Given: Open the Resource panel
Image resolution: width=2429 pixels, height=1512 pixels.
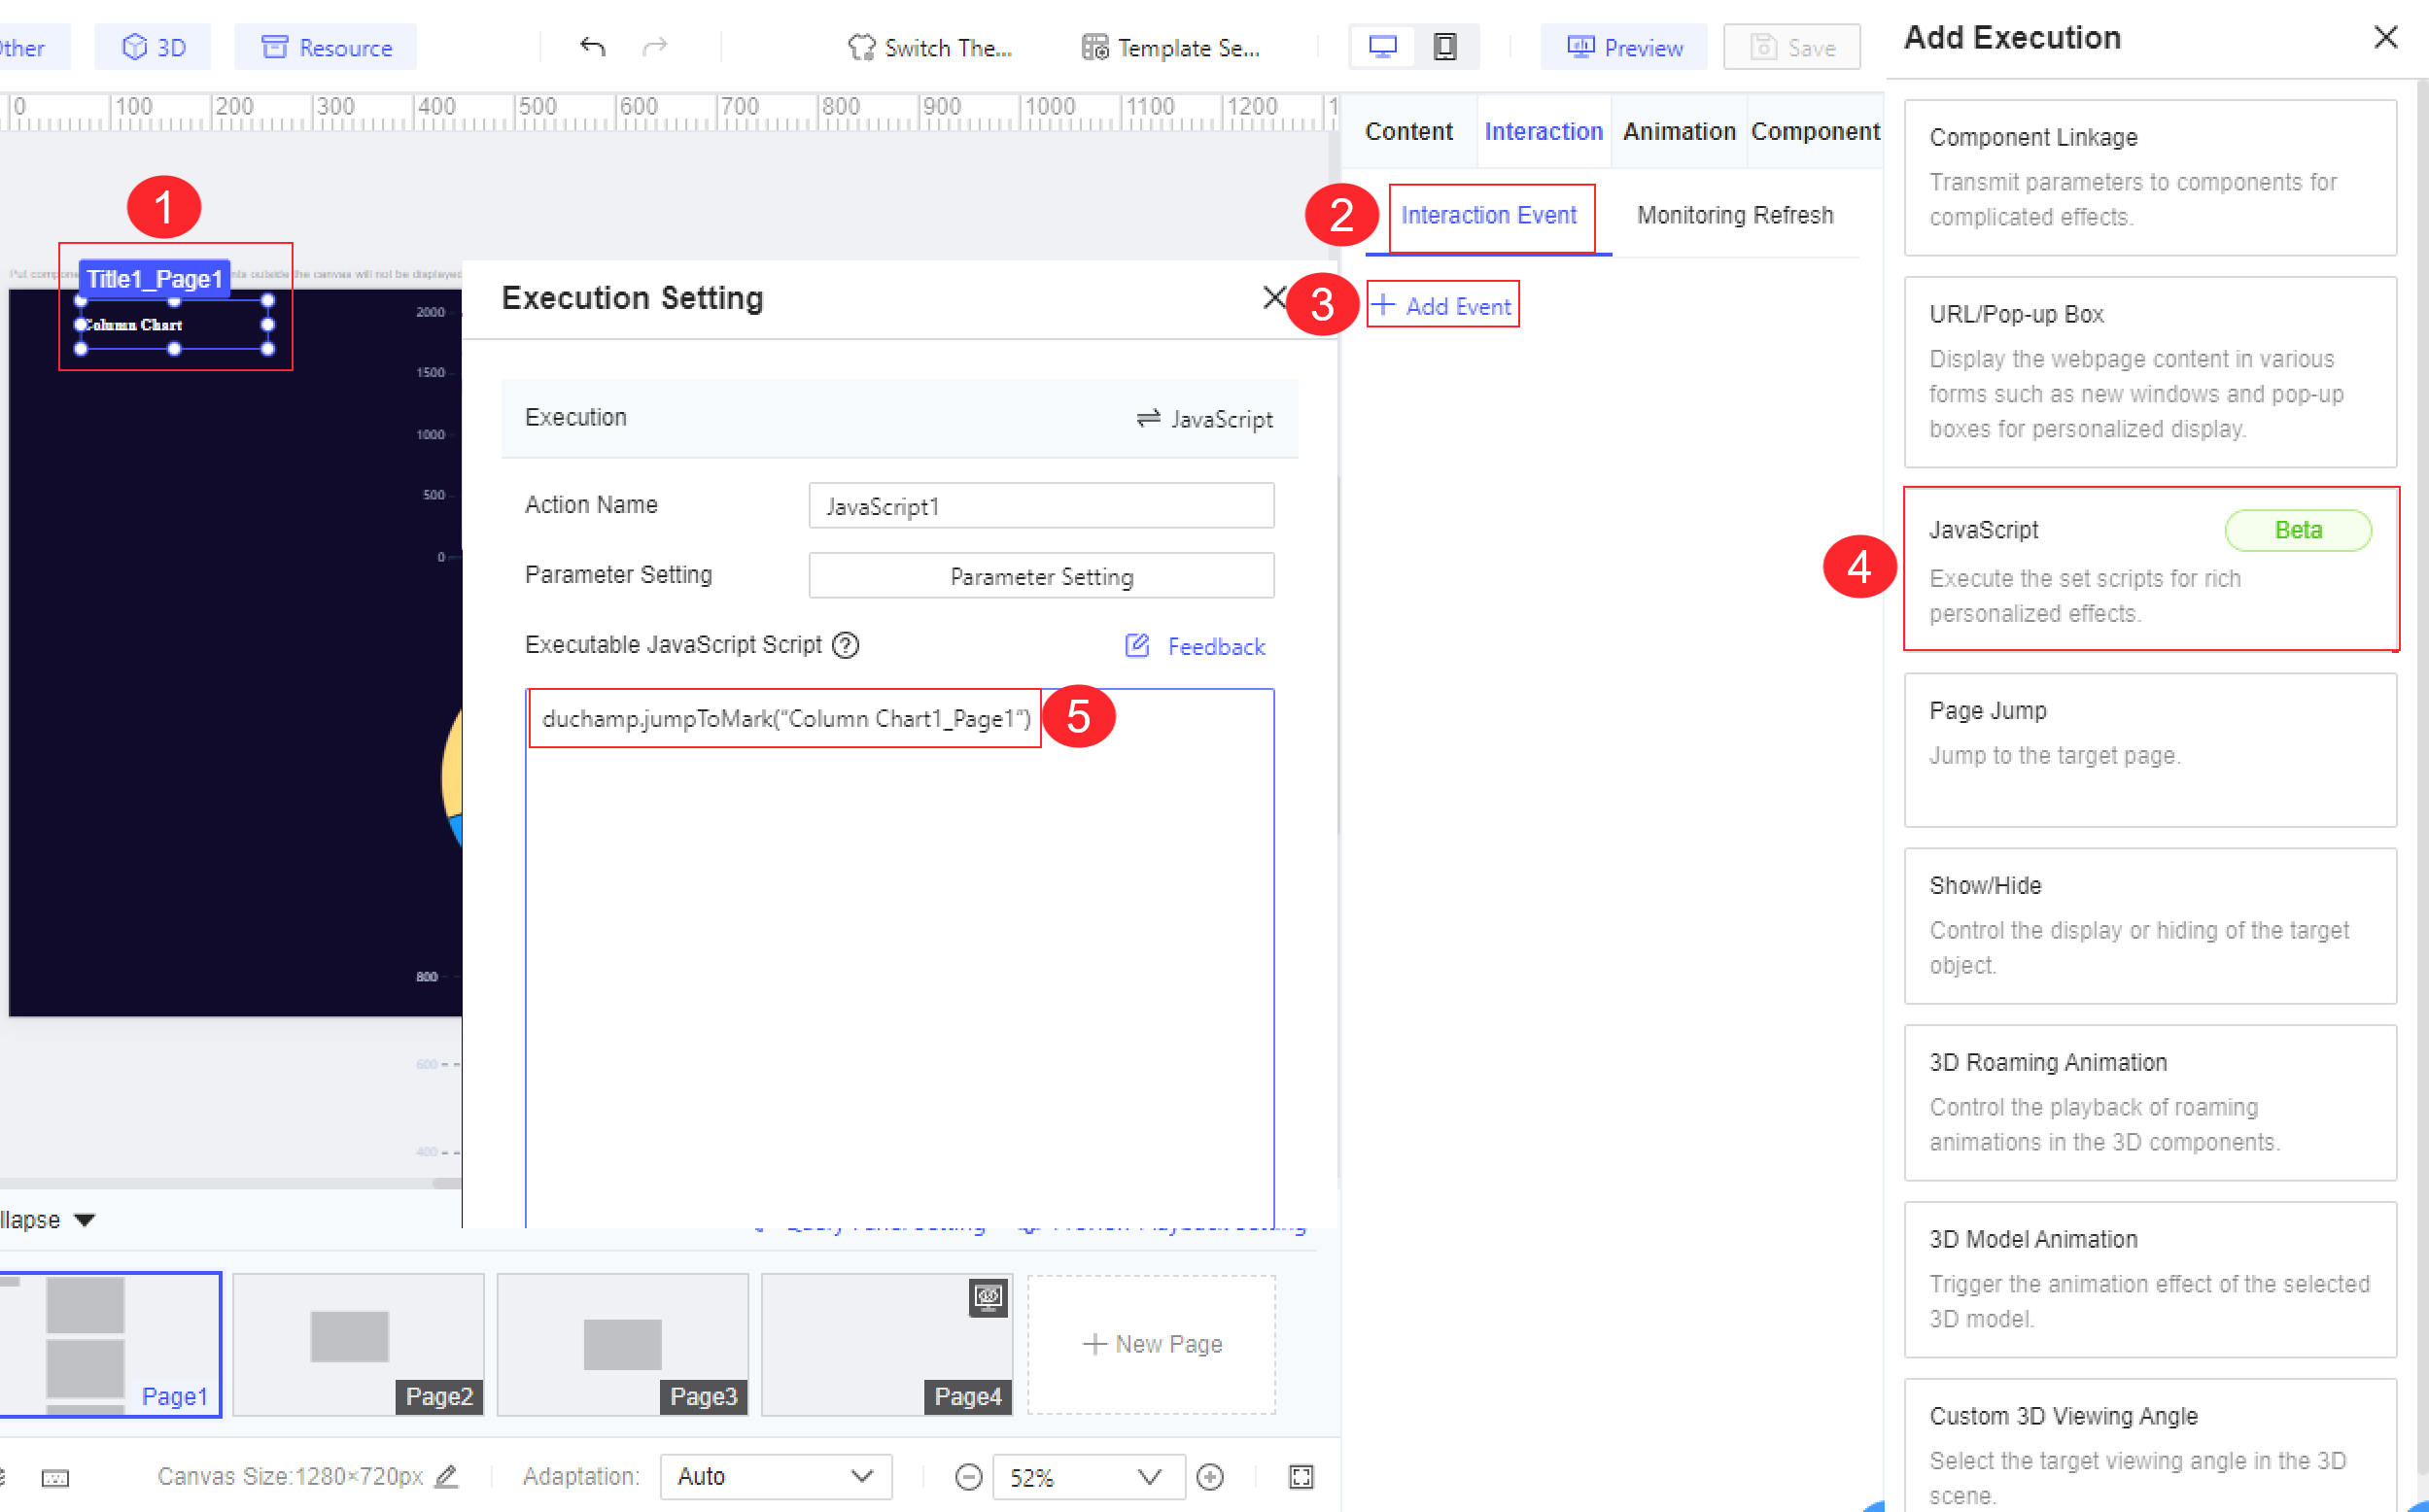Looking at the screenshot, I should 325,46.
